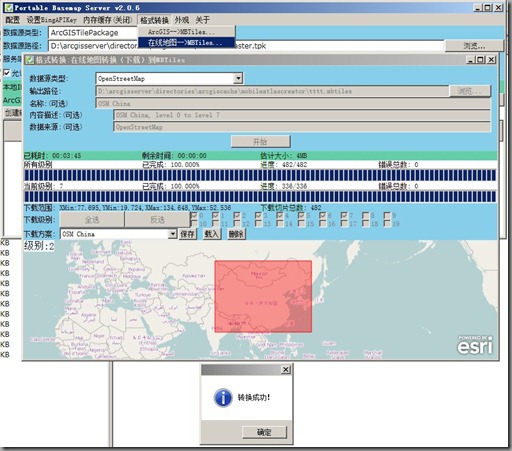Open the 格式转换 menu

click(x=154, y=20)
